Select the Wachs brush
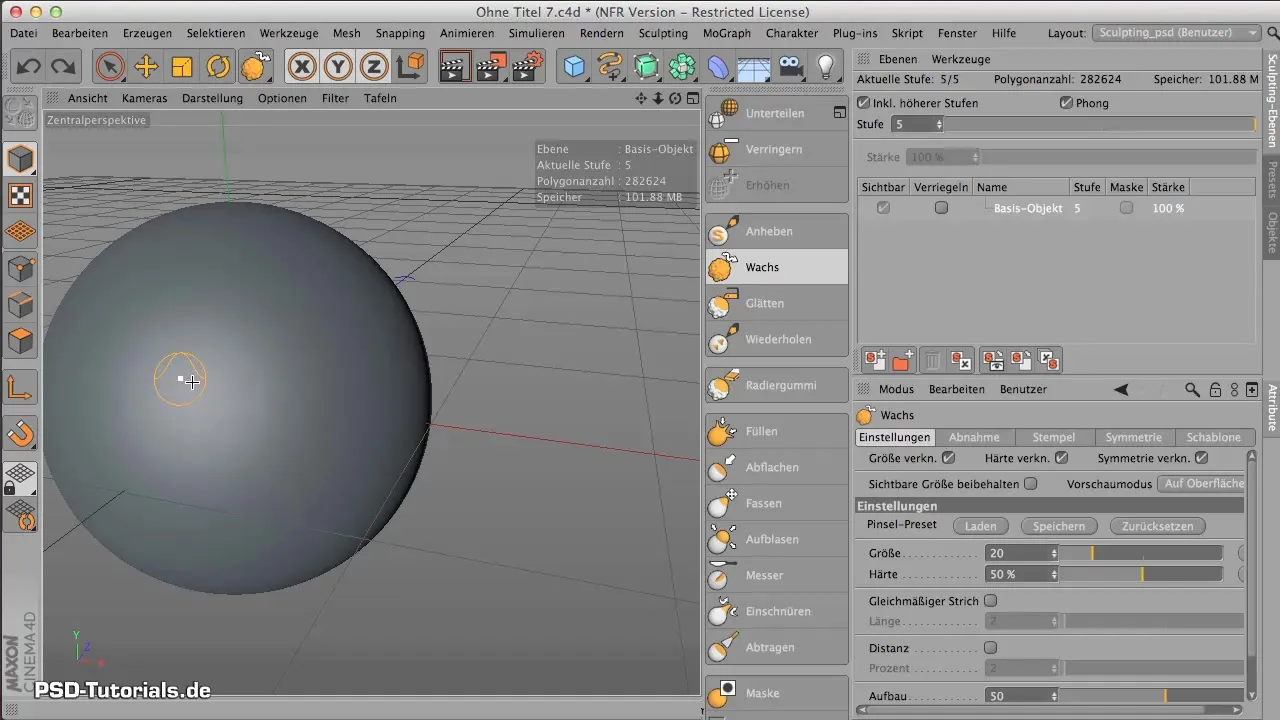Screen dimensions: 1280x720 776,267
